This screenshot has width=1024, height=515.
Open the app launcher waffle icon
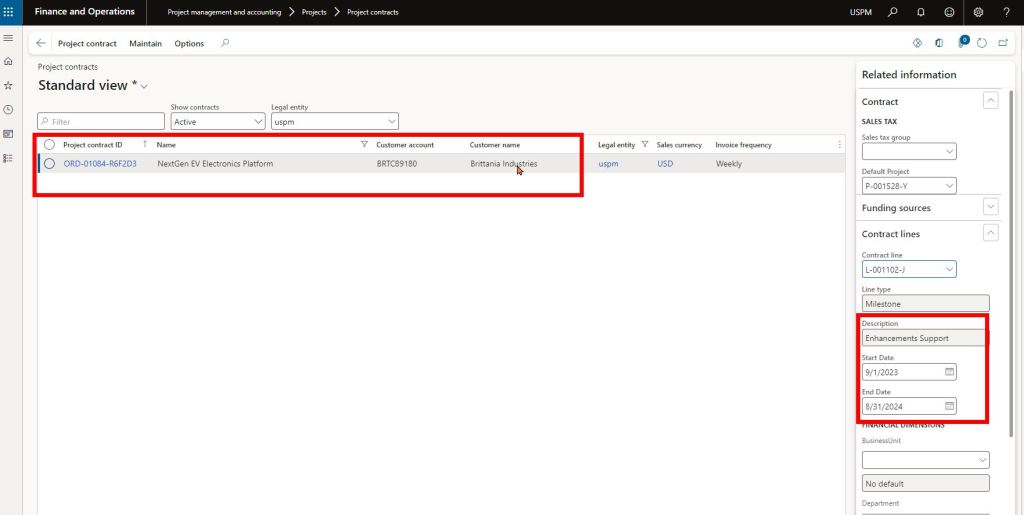pos(10,12)
